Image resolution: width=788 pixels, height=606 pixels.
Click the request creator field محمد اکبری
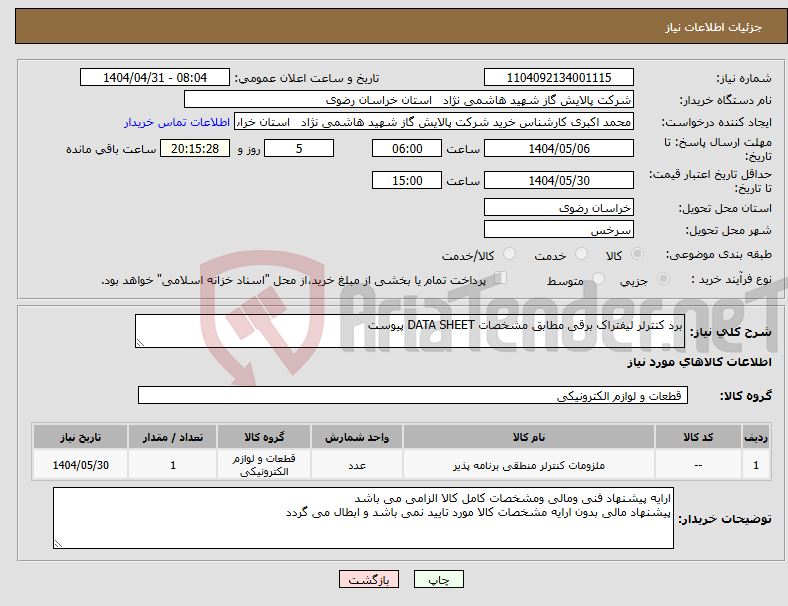[434, 122]
